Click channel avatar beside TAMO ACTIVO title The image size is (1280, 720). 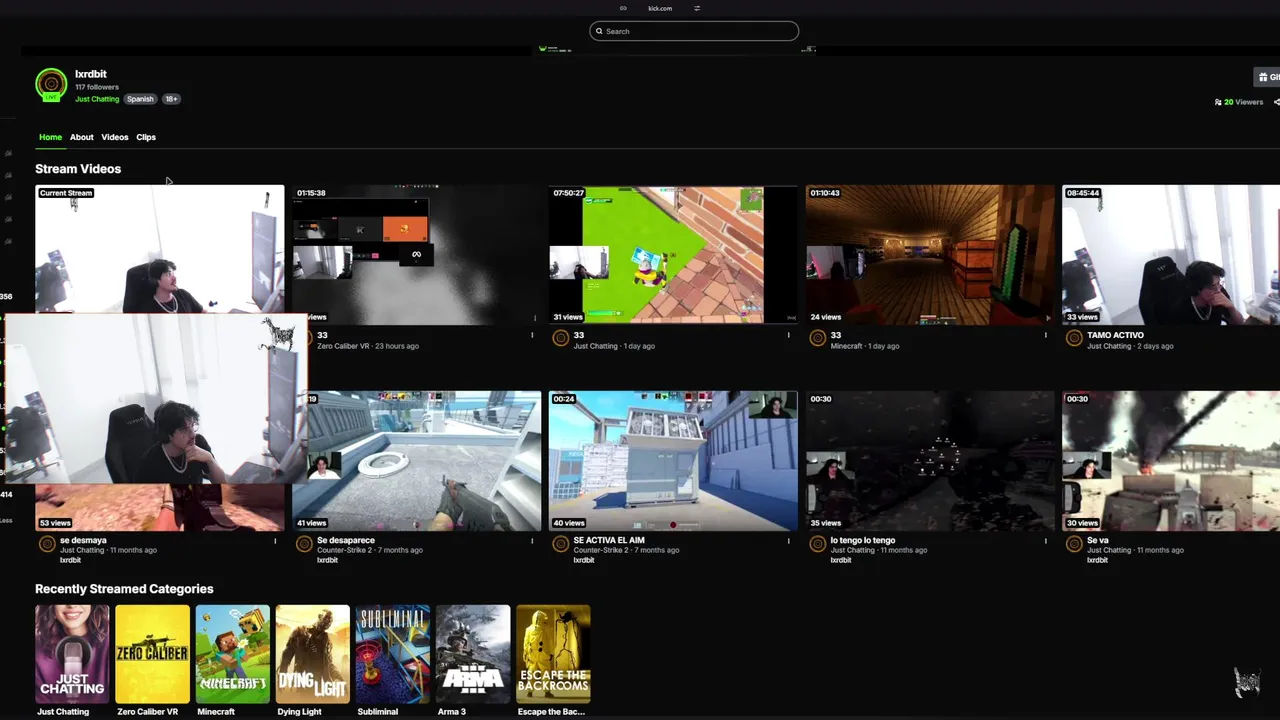click(x=1074, y=338)
